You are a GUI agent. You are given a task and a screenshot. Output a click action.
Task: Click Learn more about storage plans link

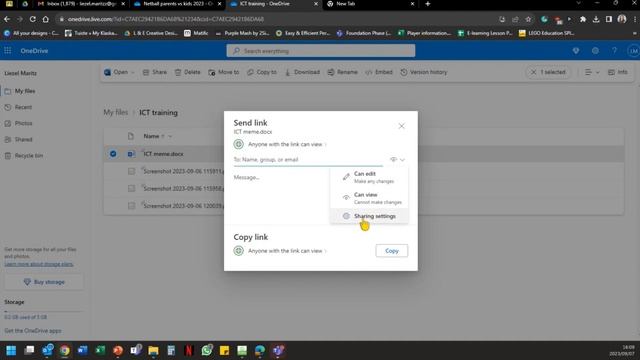39,264
